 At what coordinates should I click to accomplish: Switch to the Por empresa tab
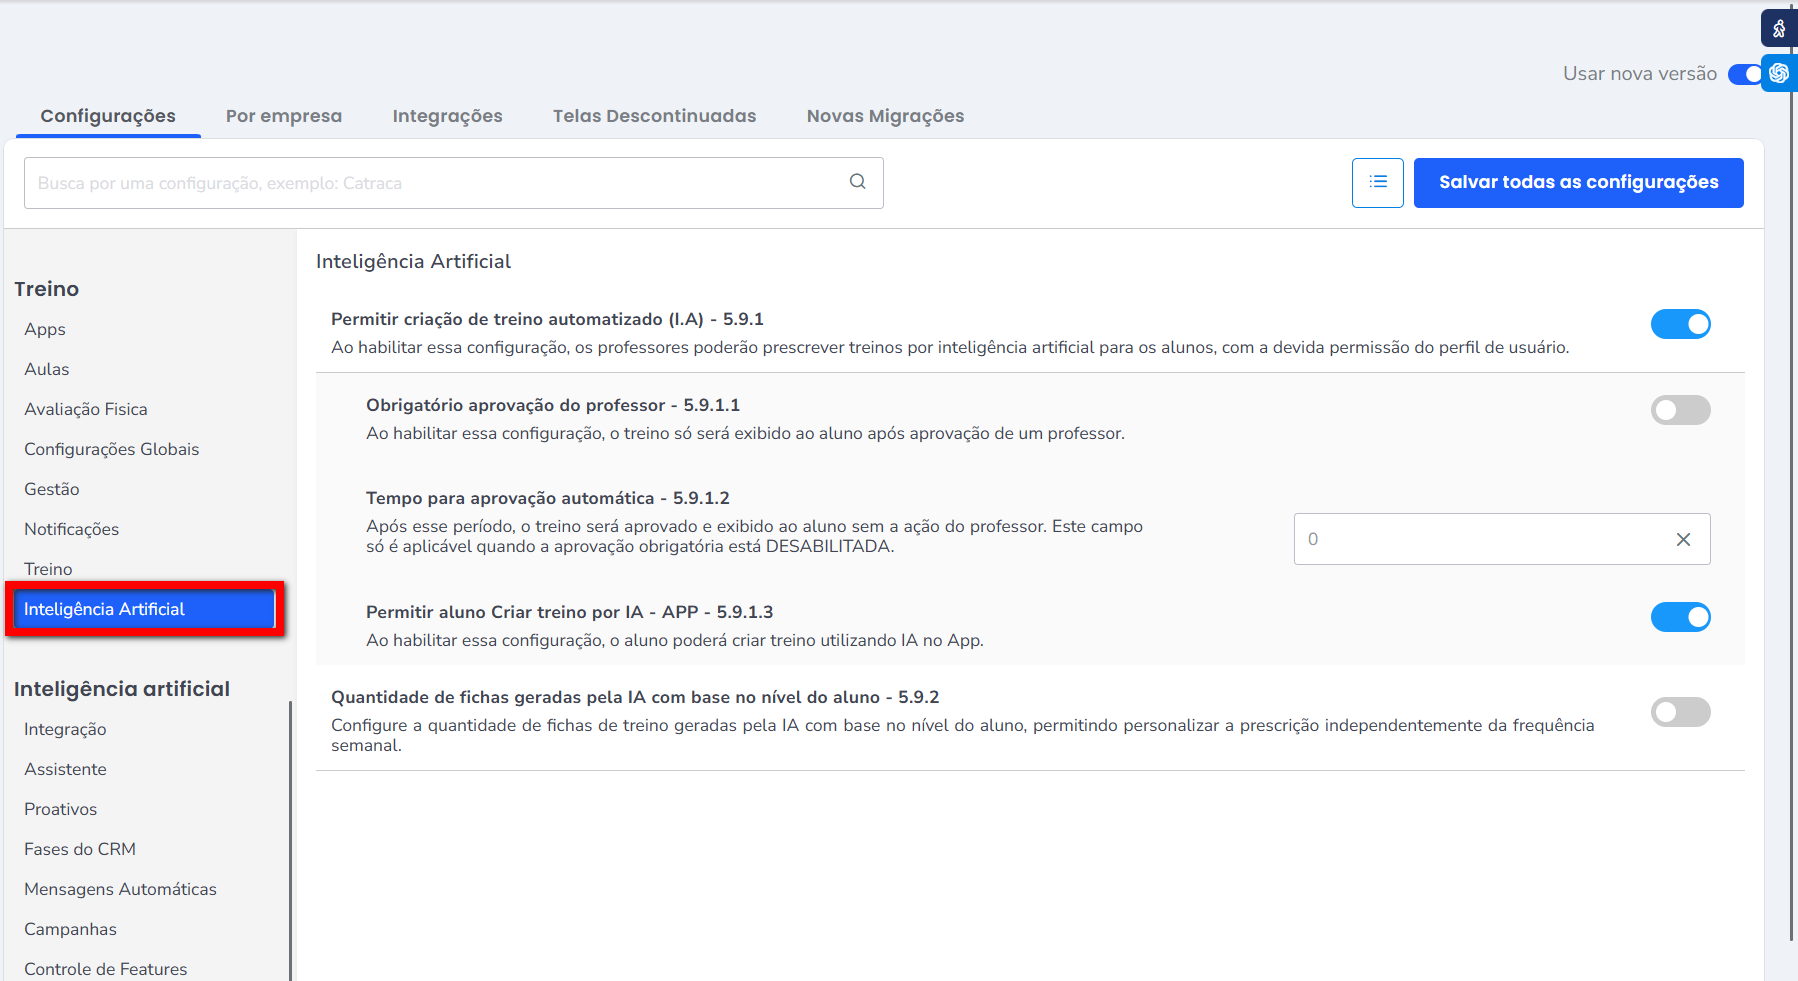click(284, 116)
